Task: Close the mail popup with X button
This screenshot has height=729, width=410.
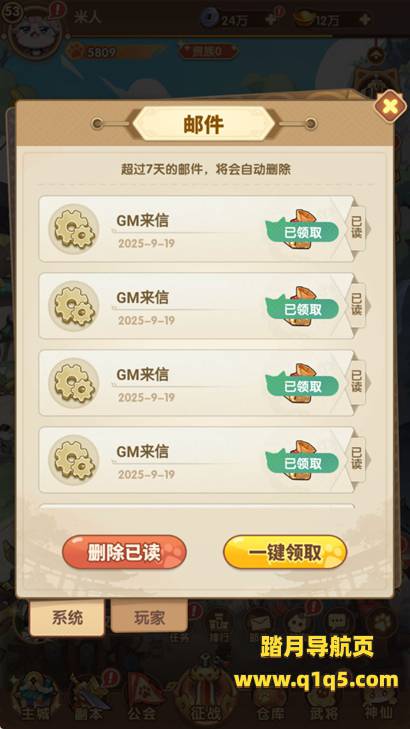Action: tap(390, 106)
